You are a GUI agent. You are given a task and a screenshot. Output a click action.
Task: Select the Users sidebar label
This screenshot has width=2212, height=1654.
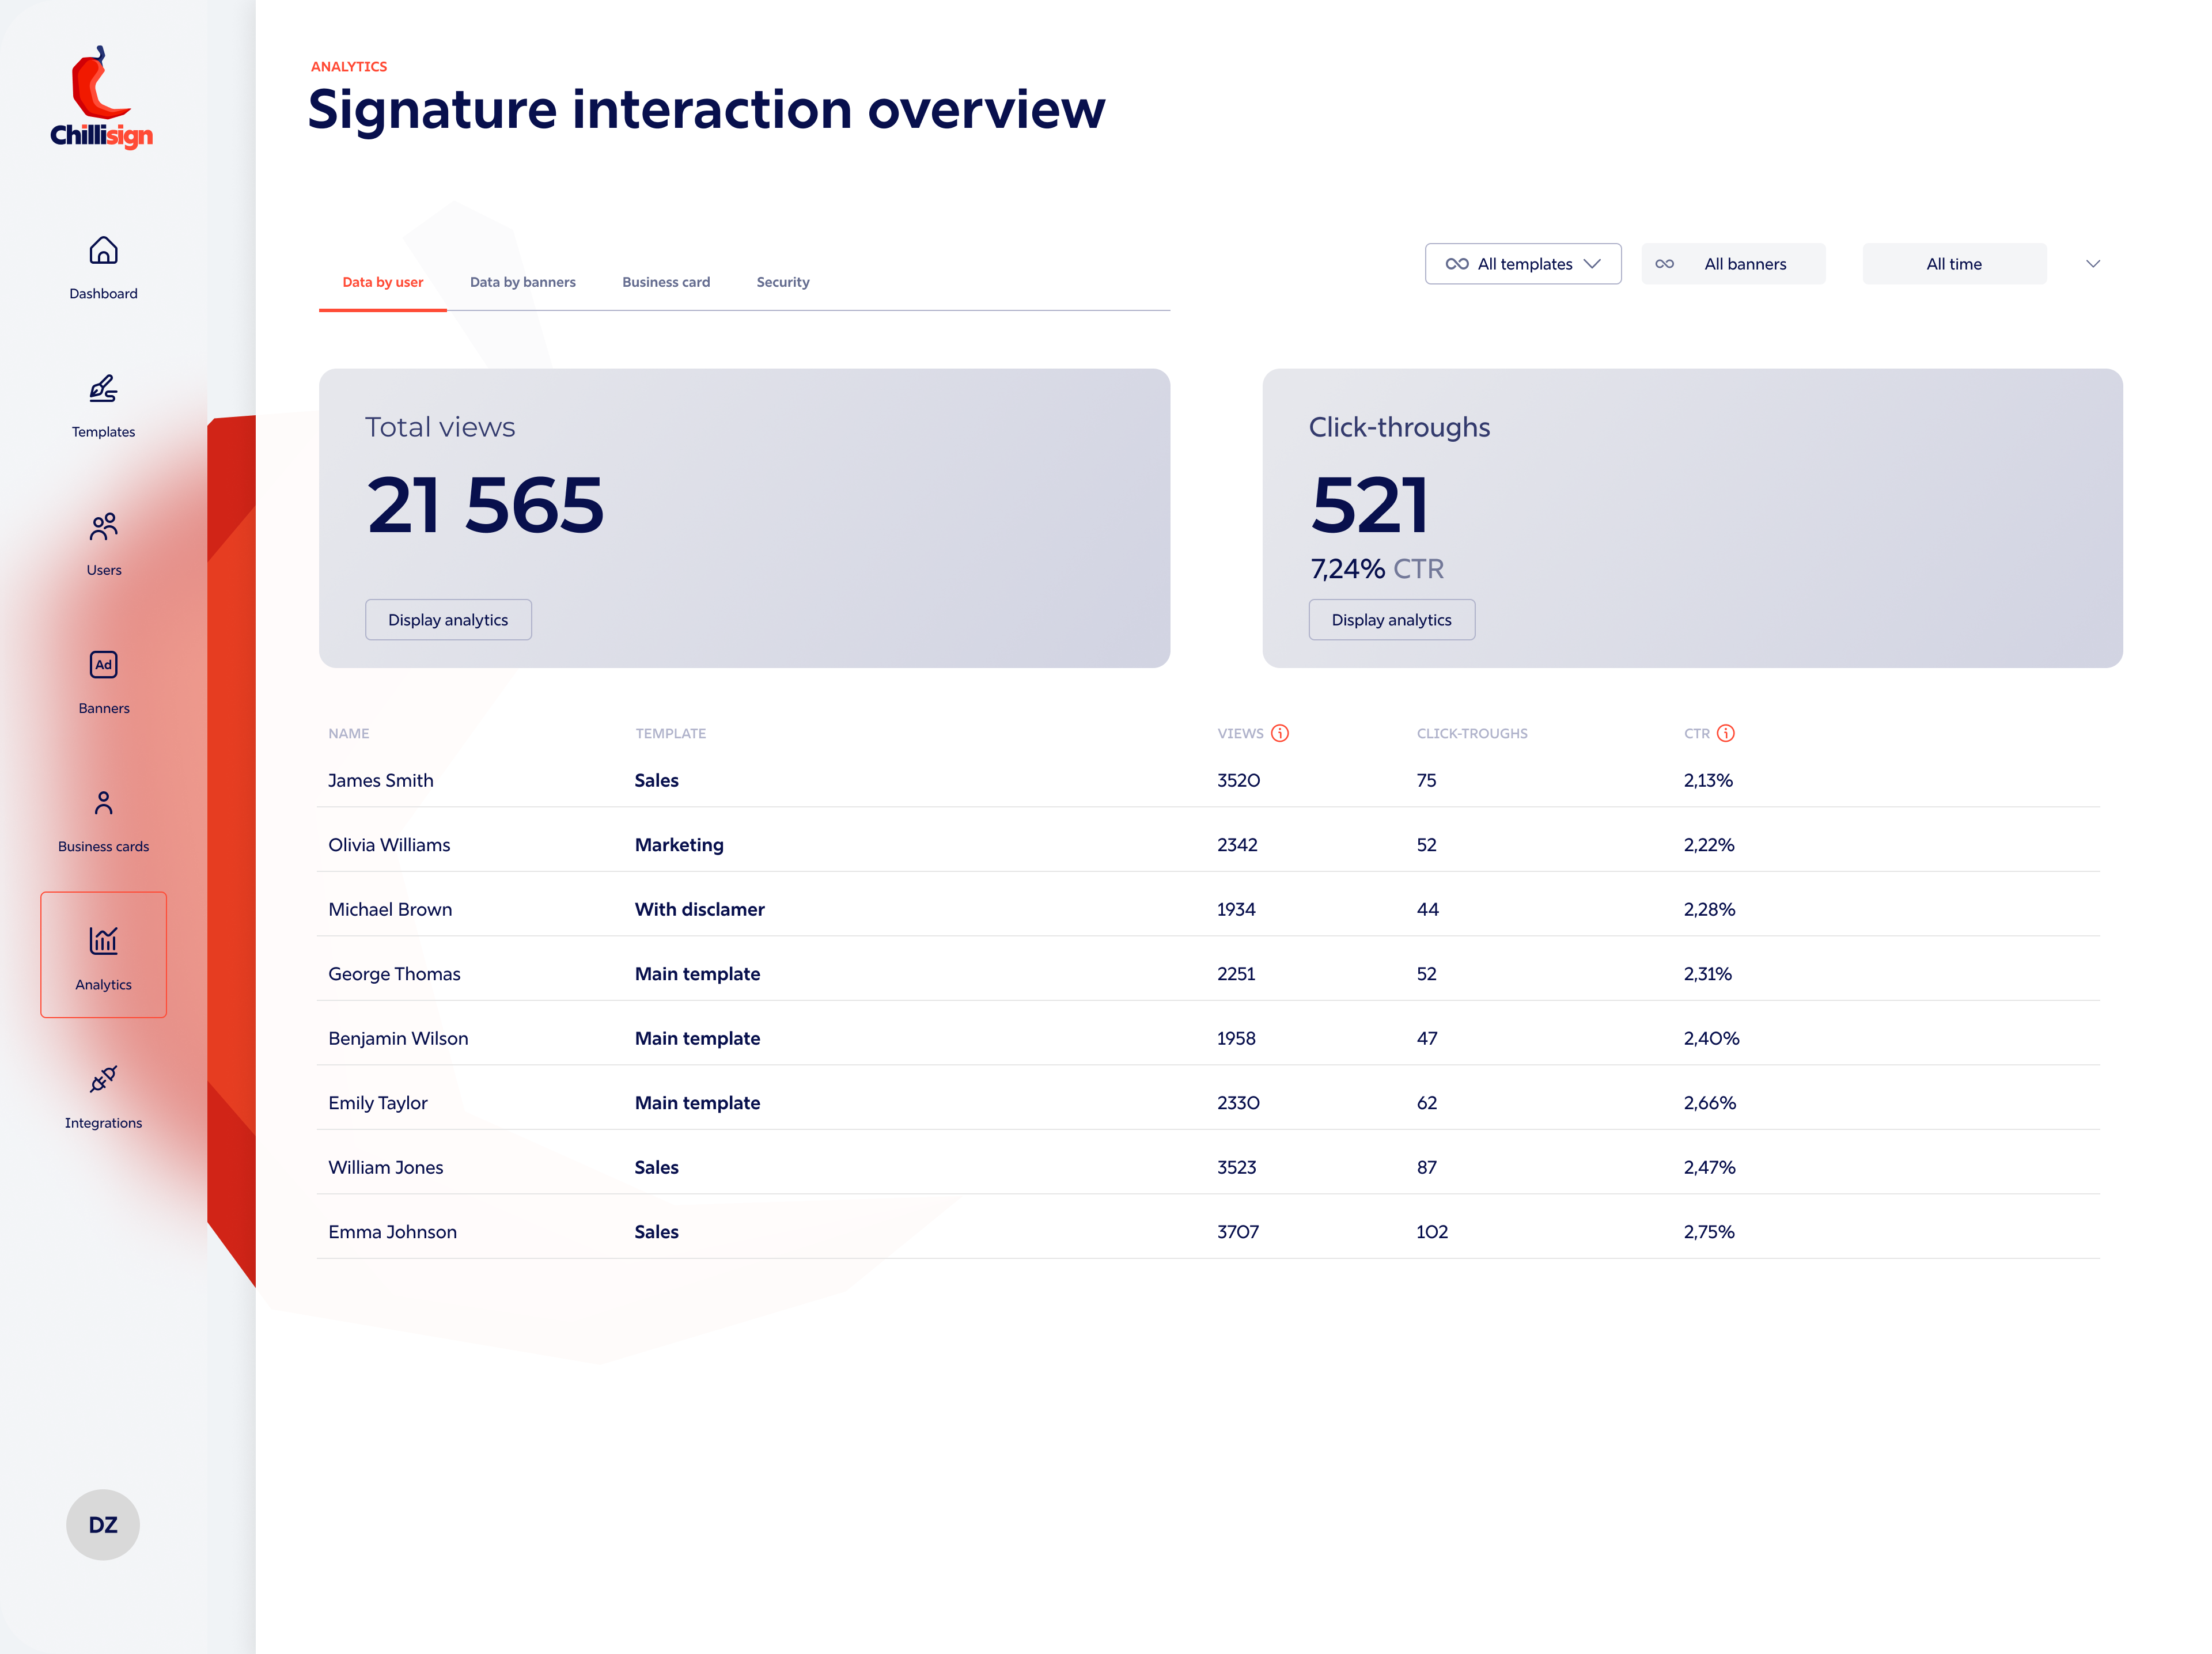[x=103, y=570]
